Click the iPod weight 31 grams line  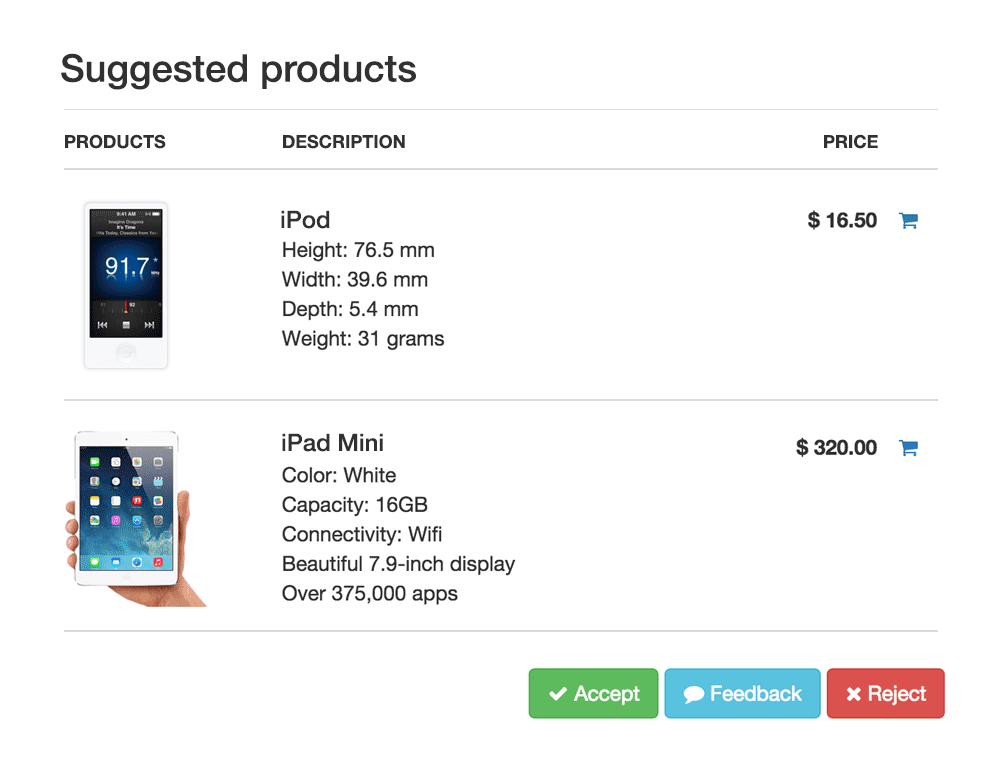pyautogui.click(x=363, y=339)
